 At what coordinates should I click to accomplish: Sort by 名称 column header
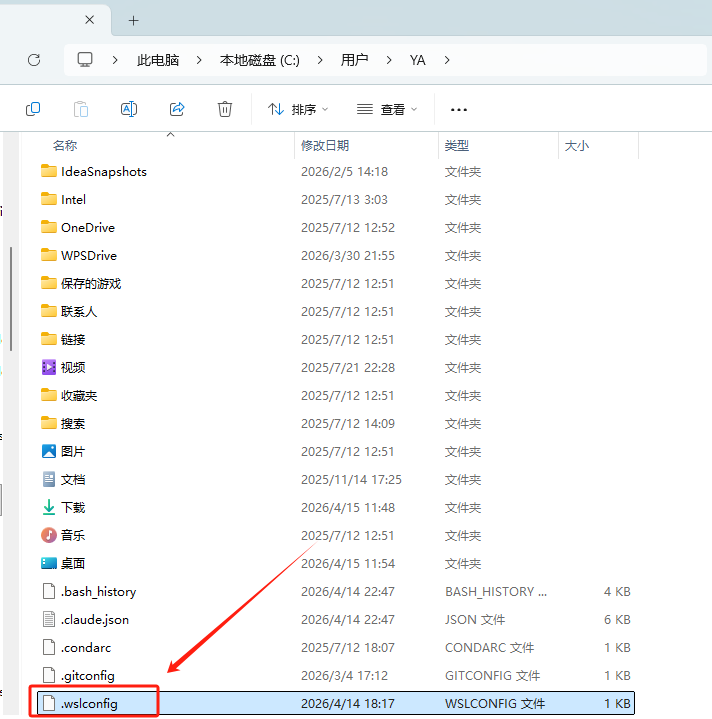point(65,146)
